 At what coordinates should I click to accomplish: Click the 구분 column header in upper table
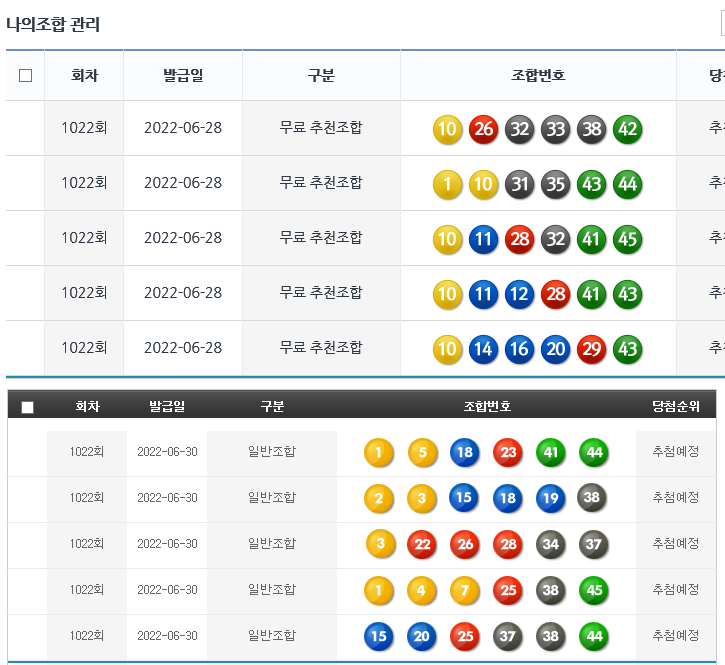(321, 76)
